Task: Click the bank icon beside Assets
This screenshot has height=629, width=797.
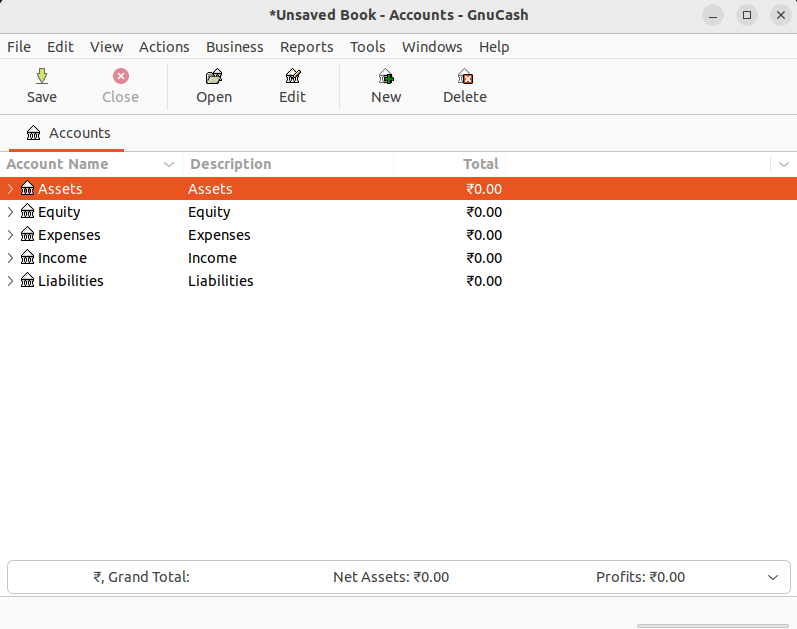Action: click(27, 188)
